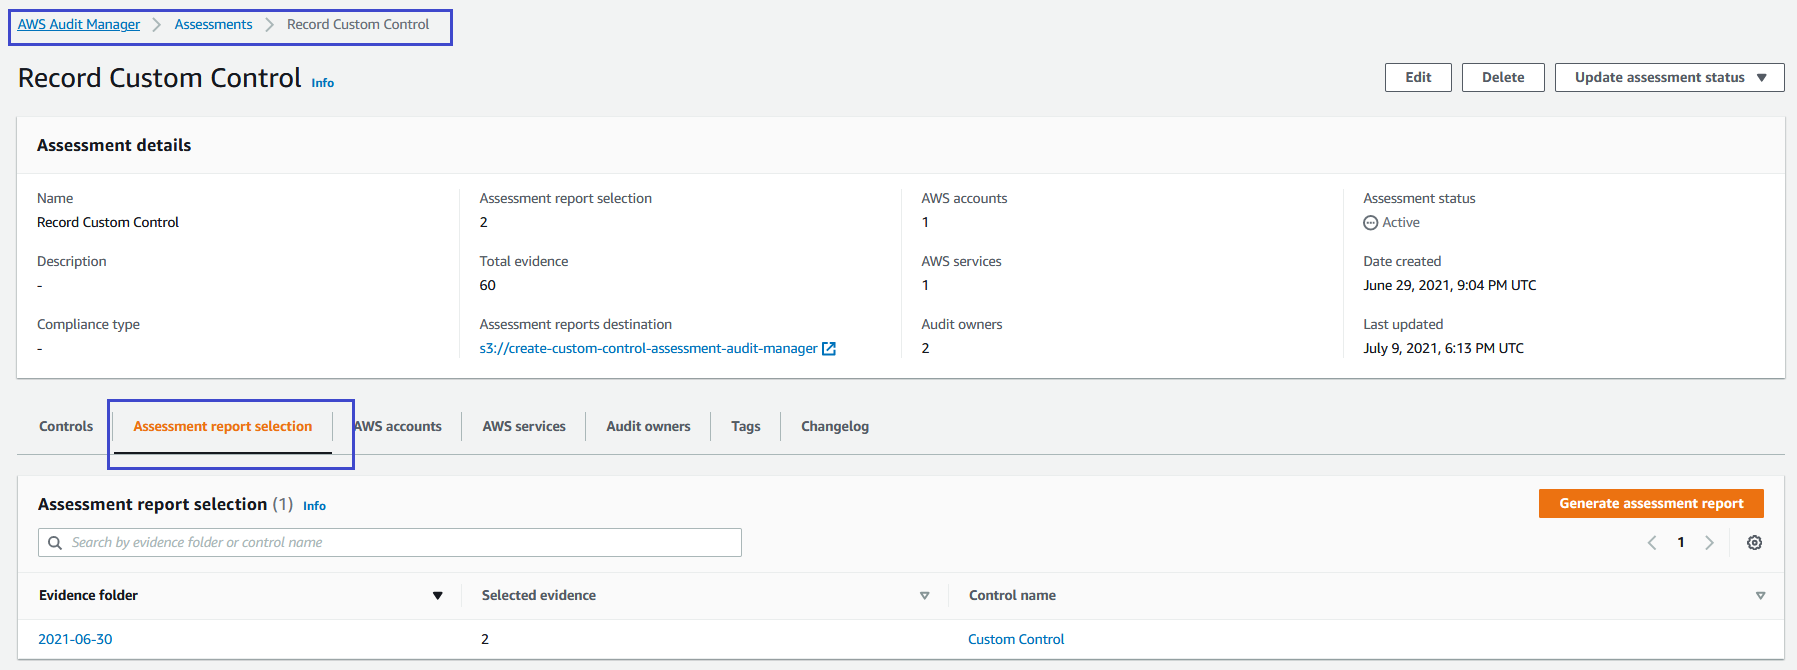Click the Edit button
The image size is (1797, 670).
click(1418, 78)
